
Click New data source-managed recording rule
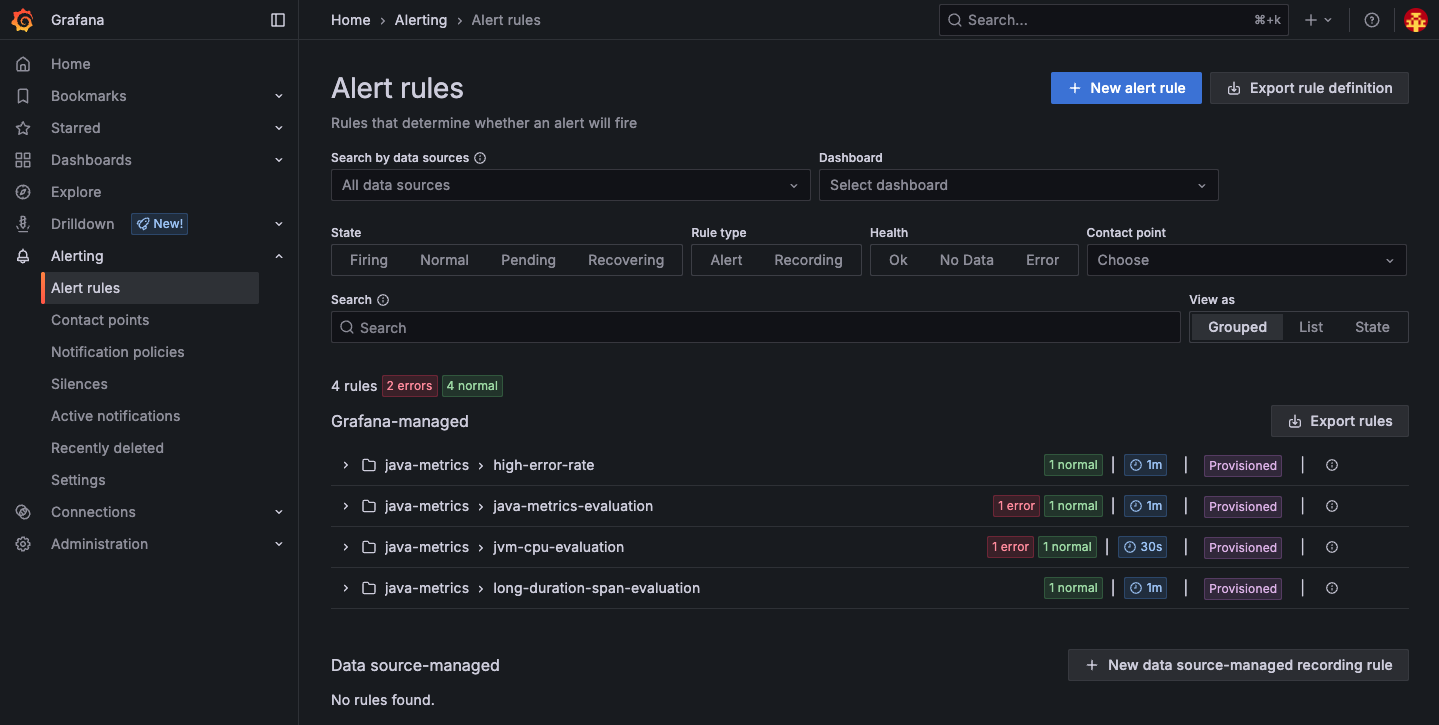[x=1238, y=665]
